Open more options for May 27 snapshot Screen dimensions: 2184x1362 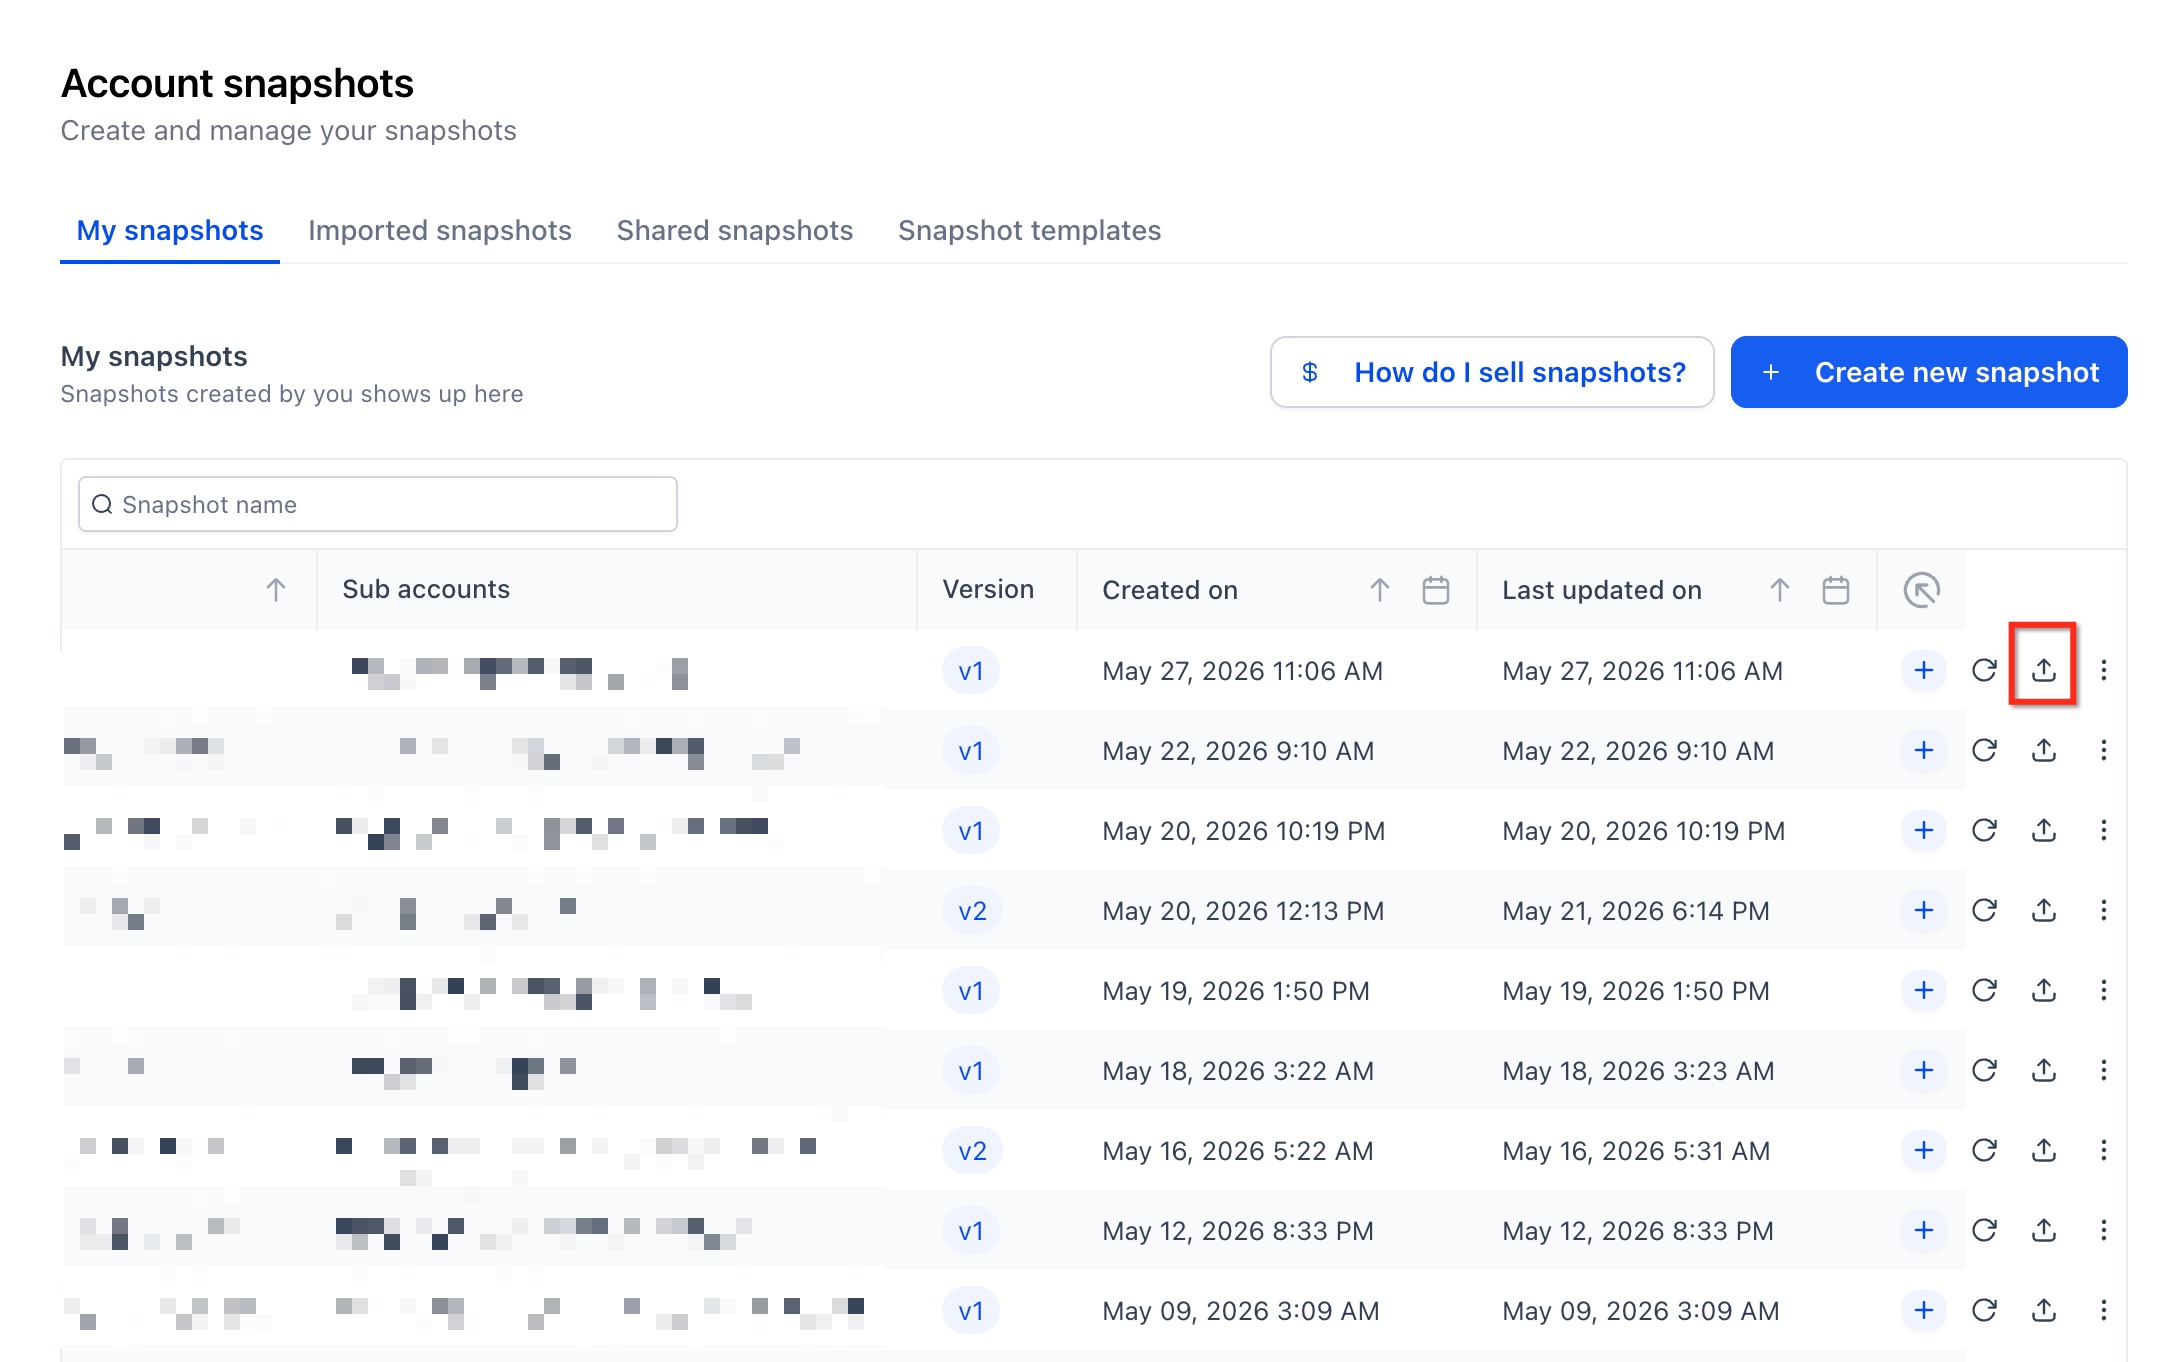(x=2104, y=670)
